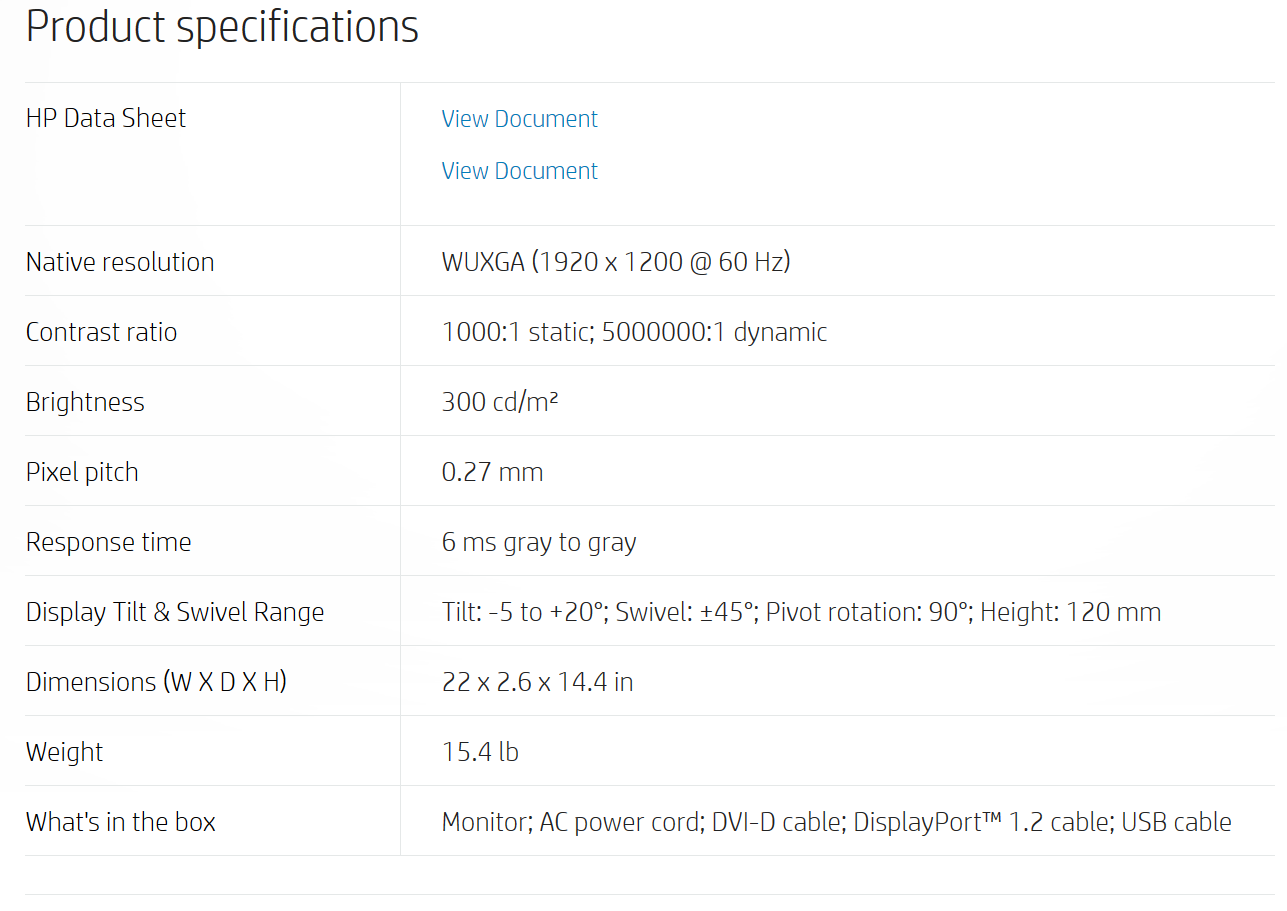
Task: Click the Display Tilt & Swivel Range label
Action: (x=175, y=612)
